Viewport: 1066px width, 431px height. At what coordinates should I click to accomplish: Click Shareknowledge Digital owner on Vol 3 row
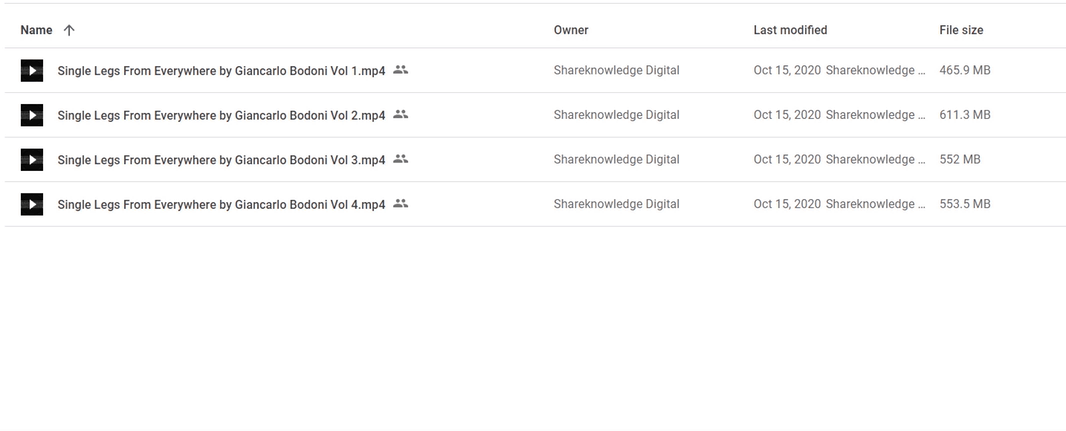(617, 159)
